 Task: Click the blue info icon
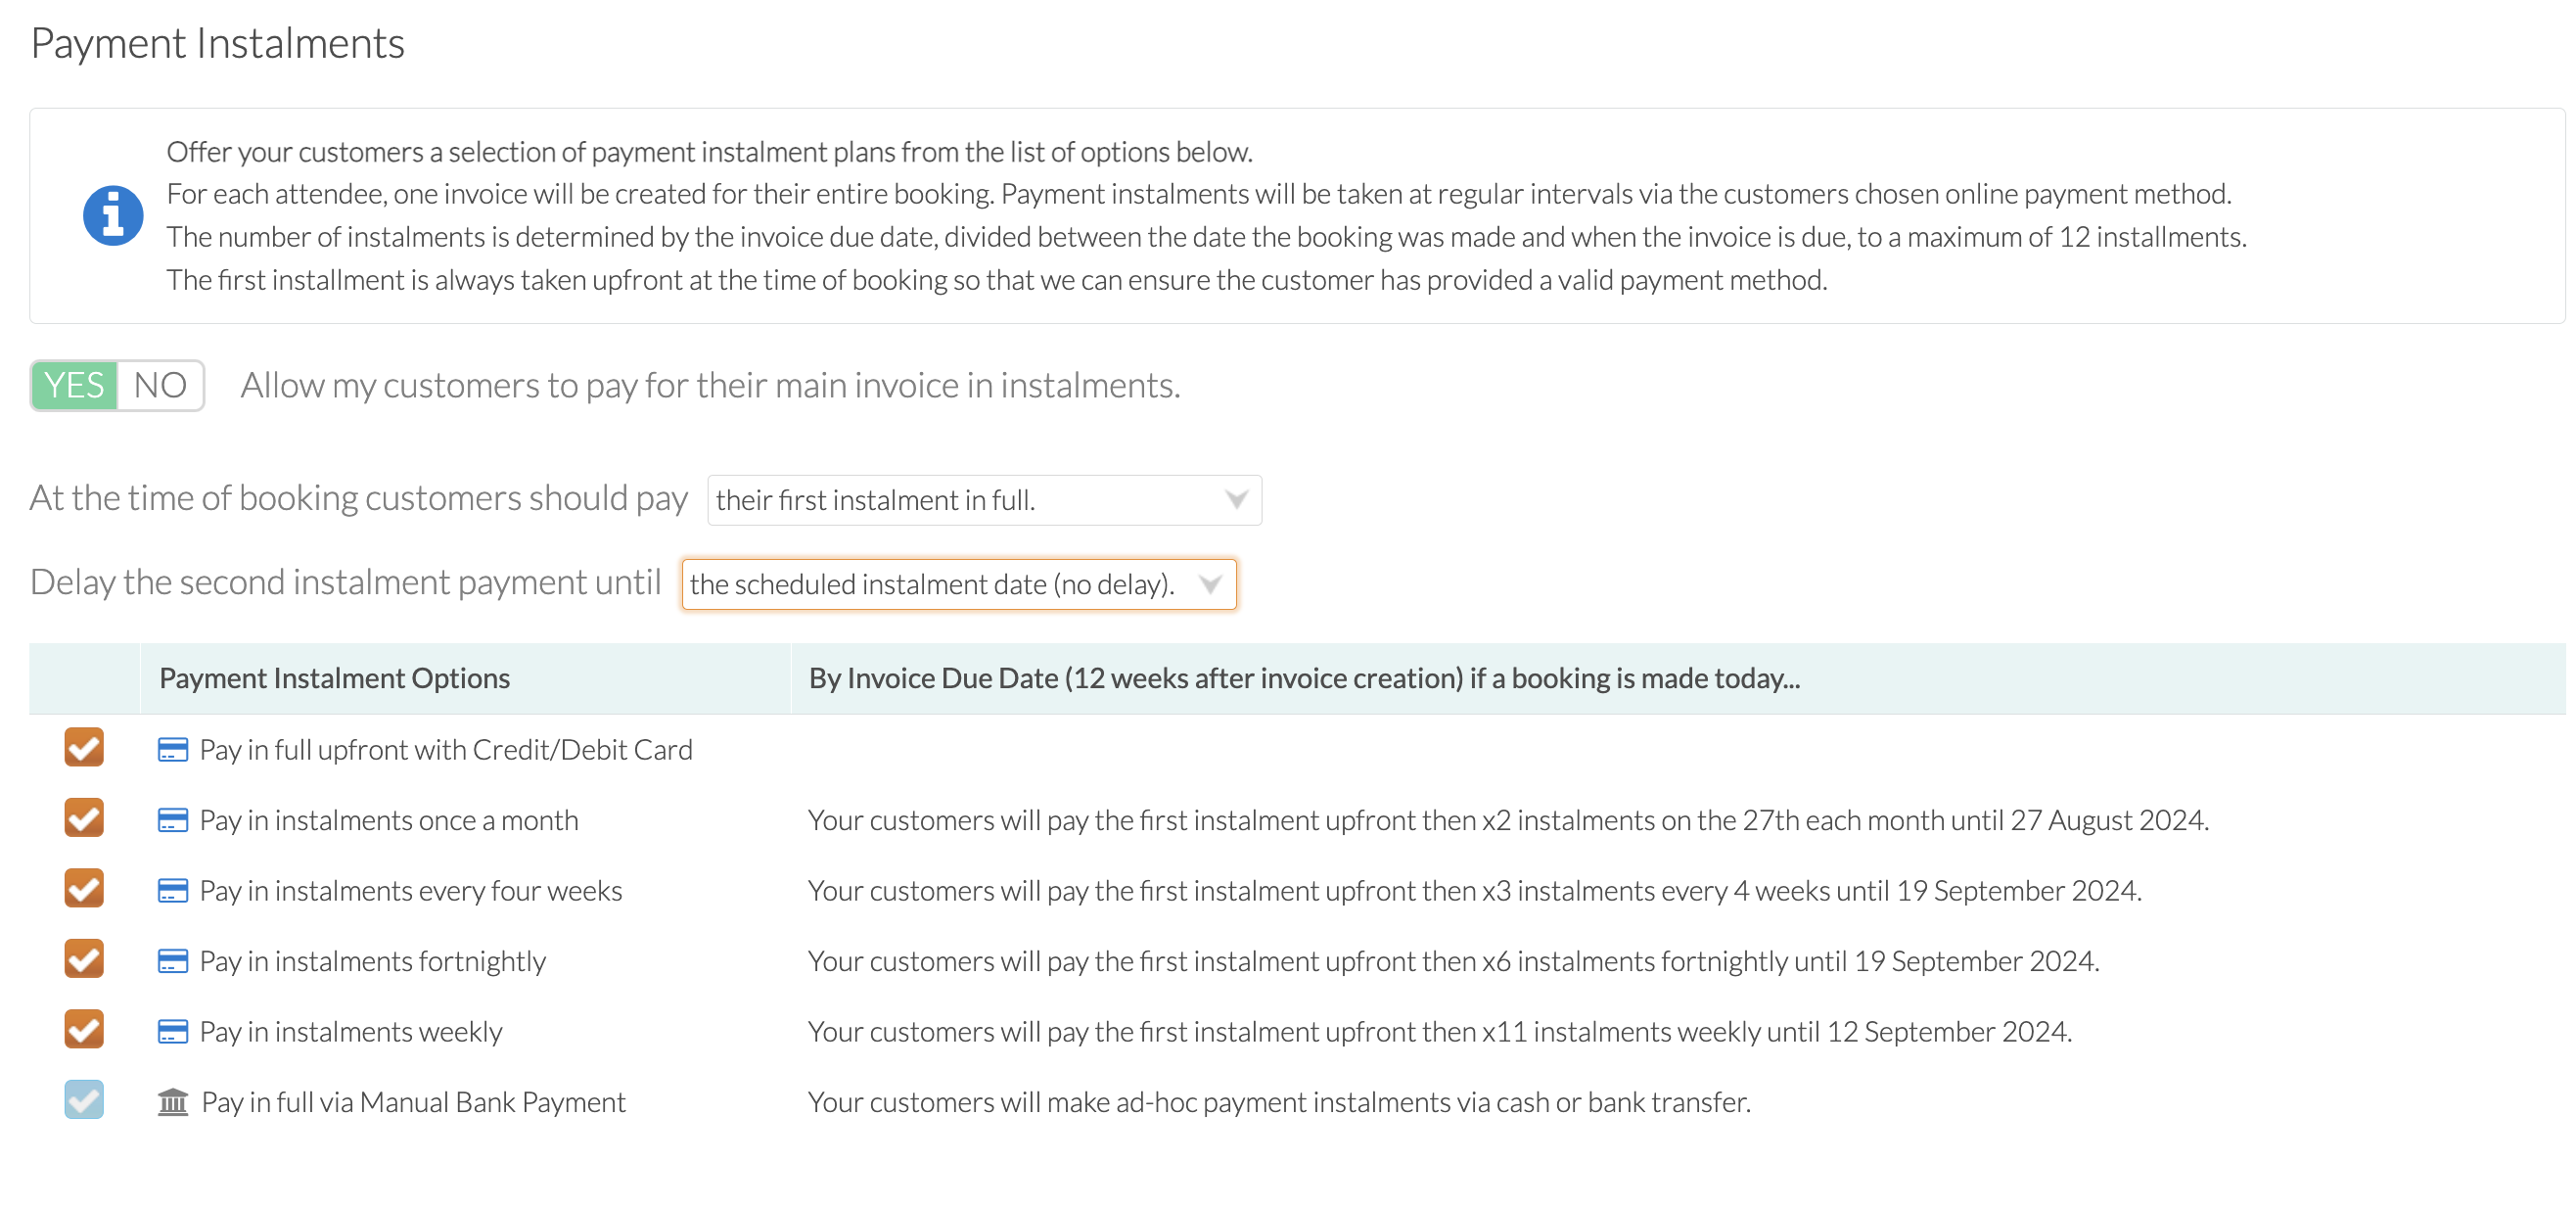pos(113,215)
